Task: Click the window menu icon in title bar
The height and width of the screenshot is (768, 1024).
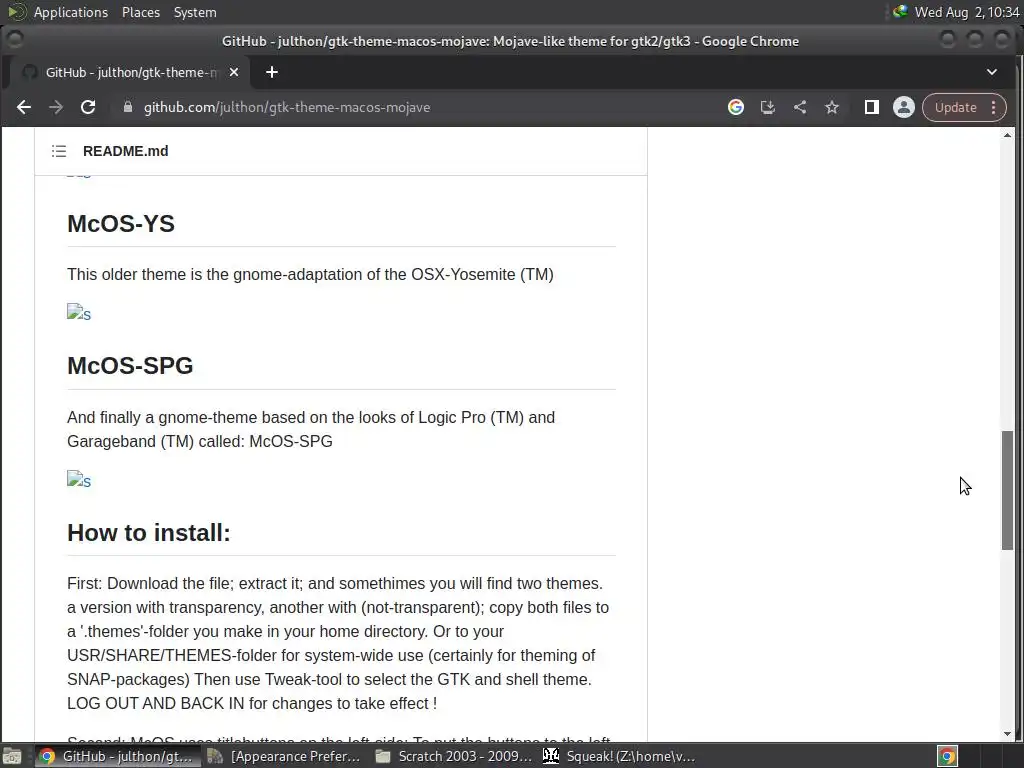Action: pos(14,40)
